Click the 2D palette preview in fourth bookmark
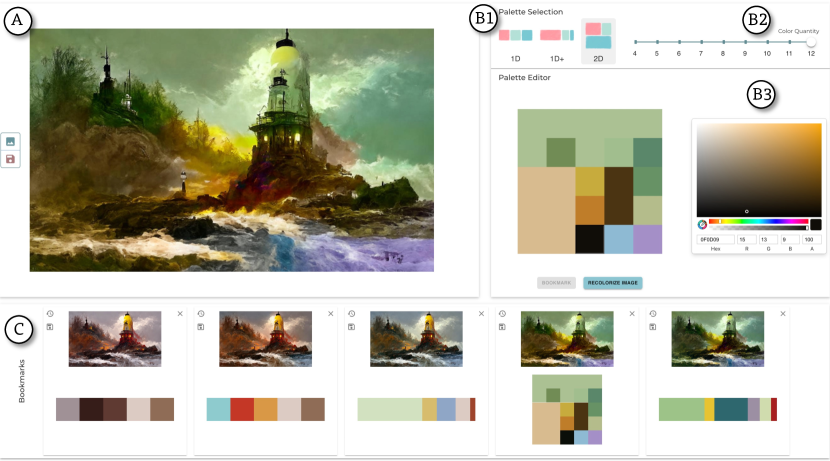 567,409
